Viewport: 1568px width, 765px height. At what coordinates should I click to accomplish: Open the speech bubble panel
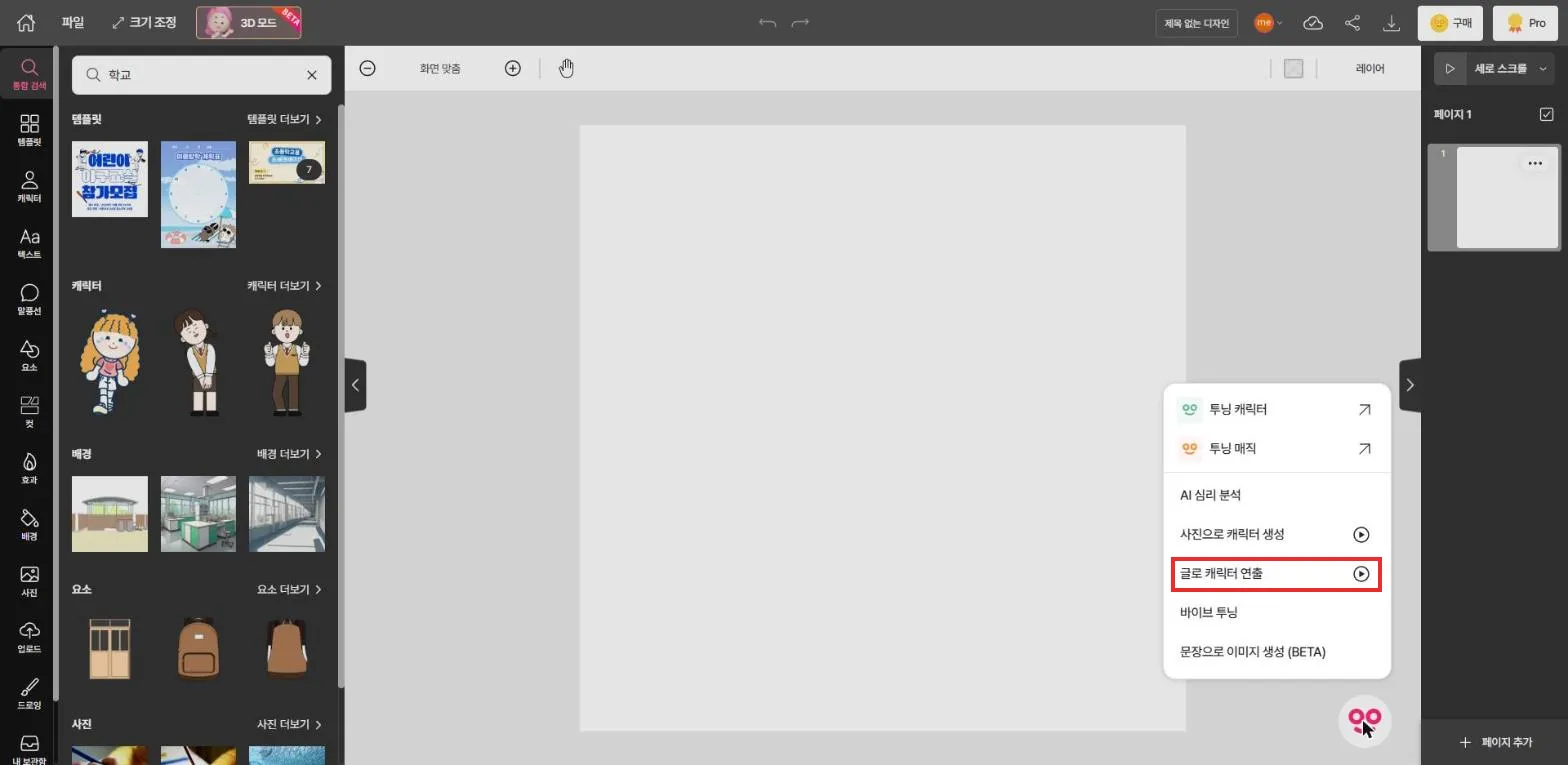point(29,299)
